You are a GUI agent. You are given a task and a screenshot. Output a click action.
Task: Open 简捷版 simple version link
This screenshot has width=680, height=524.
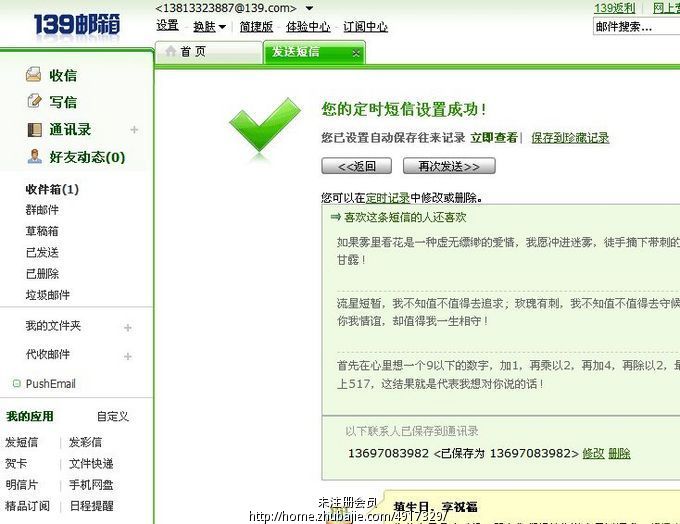pyautogui.click(x=256, y=27)
